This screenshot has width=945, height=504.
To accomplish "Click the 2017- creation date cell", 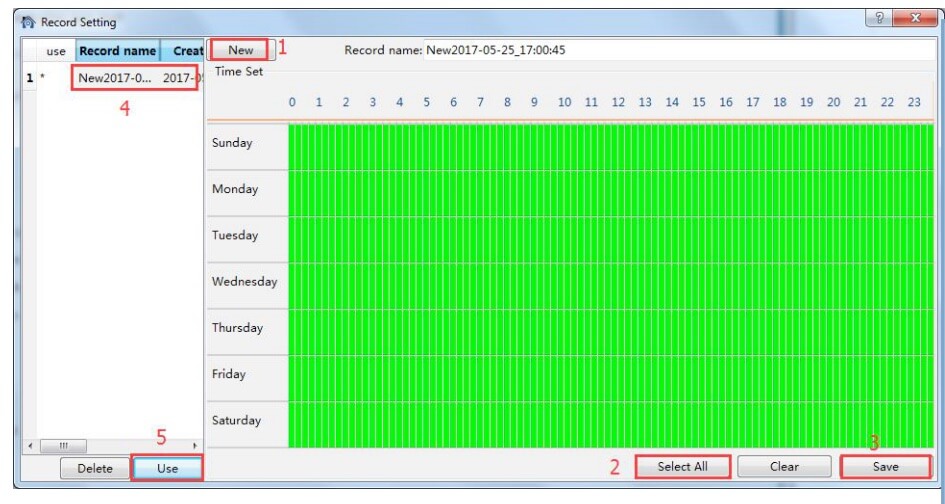I will pyautogui.click(x=180, y=78).
